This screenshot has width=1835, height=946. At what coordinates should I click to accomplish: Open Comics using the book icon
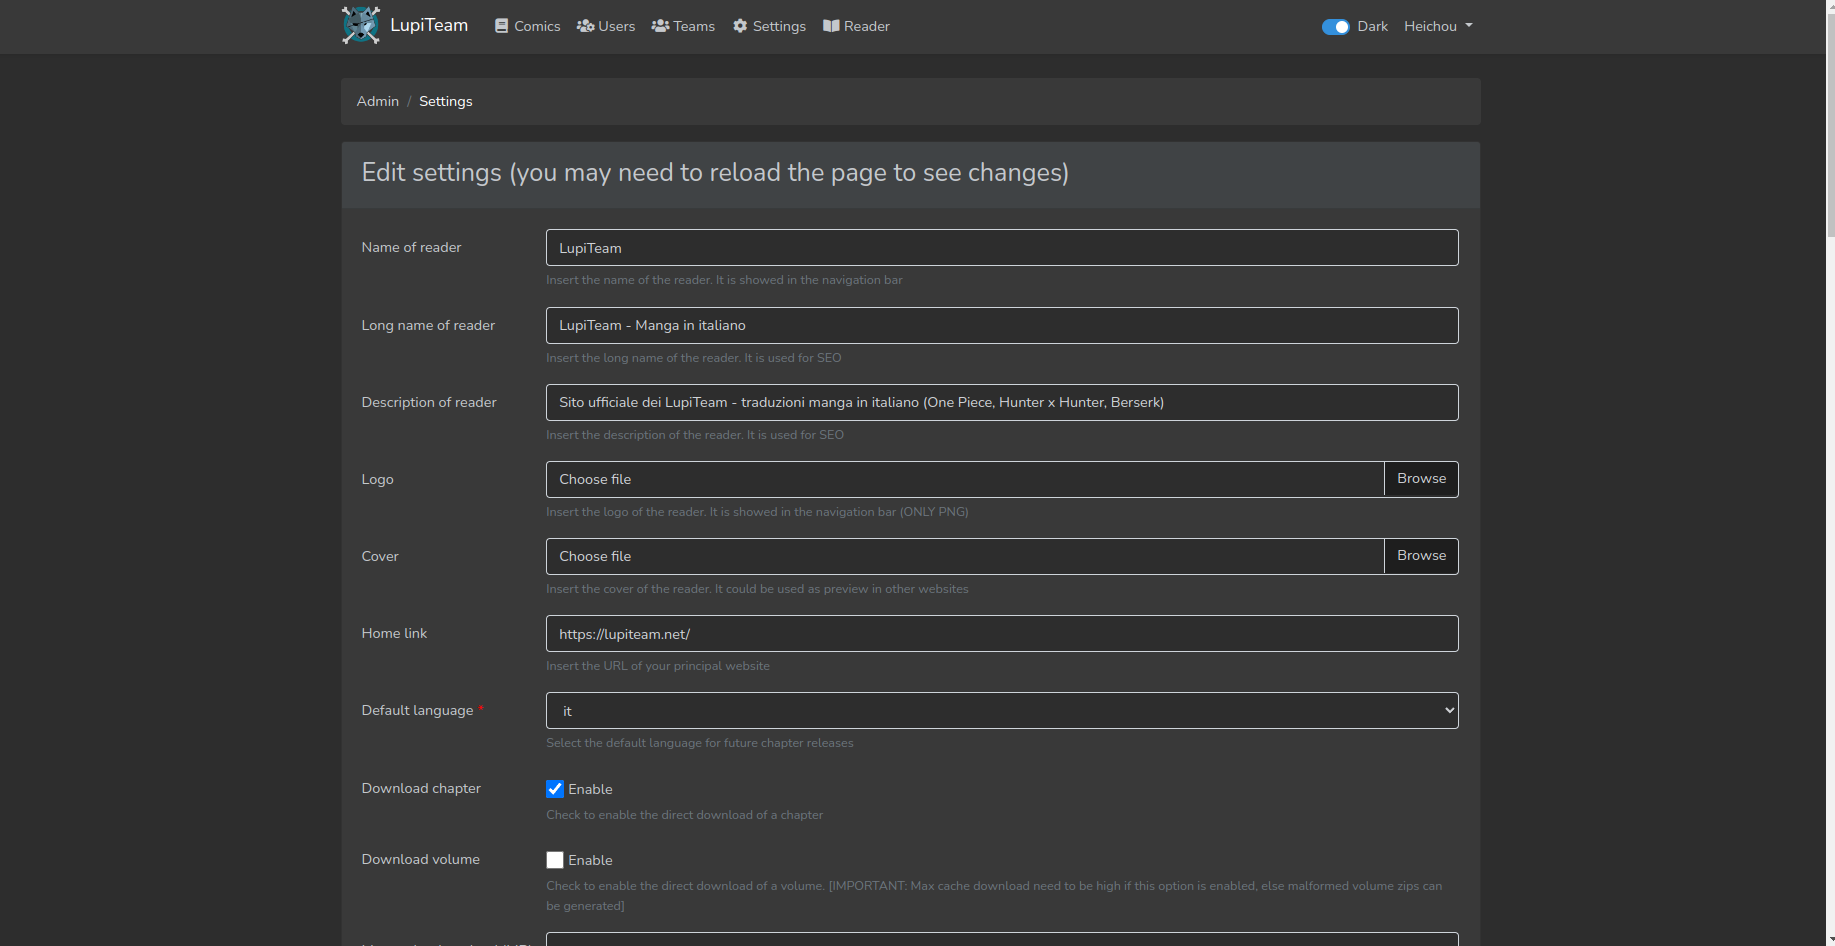[x=501, y=25]
